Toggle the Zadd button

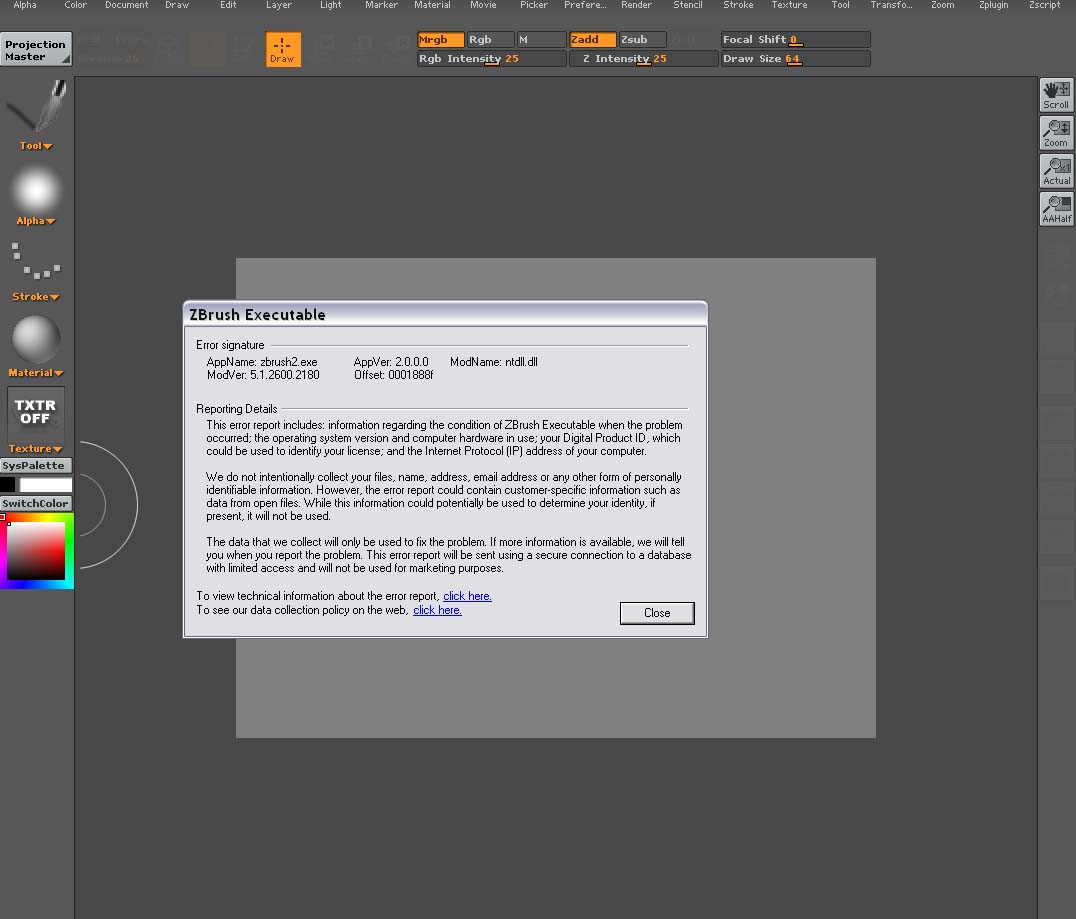(x=593, y=40)
